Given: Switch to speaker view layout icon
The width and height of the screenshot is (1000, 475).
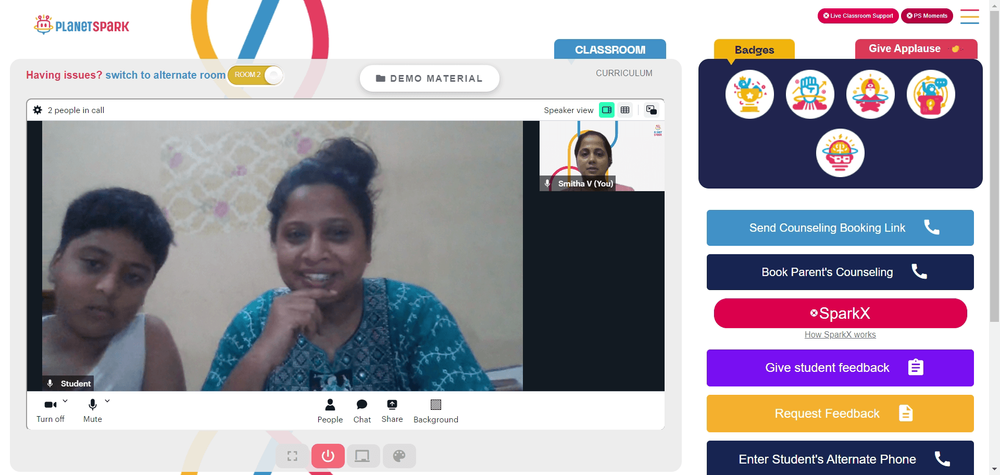Looking at the screenshot, I should click(607, 110).
